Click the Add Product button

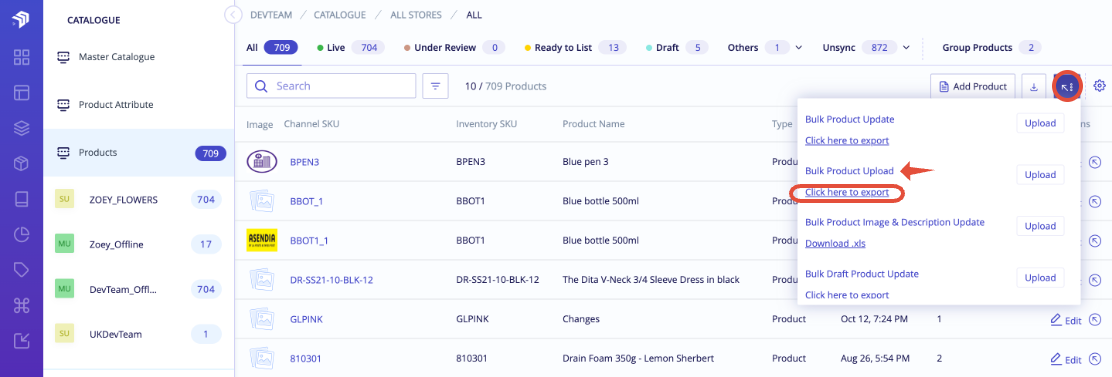pos(973,86)
